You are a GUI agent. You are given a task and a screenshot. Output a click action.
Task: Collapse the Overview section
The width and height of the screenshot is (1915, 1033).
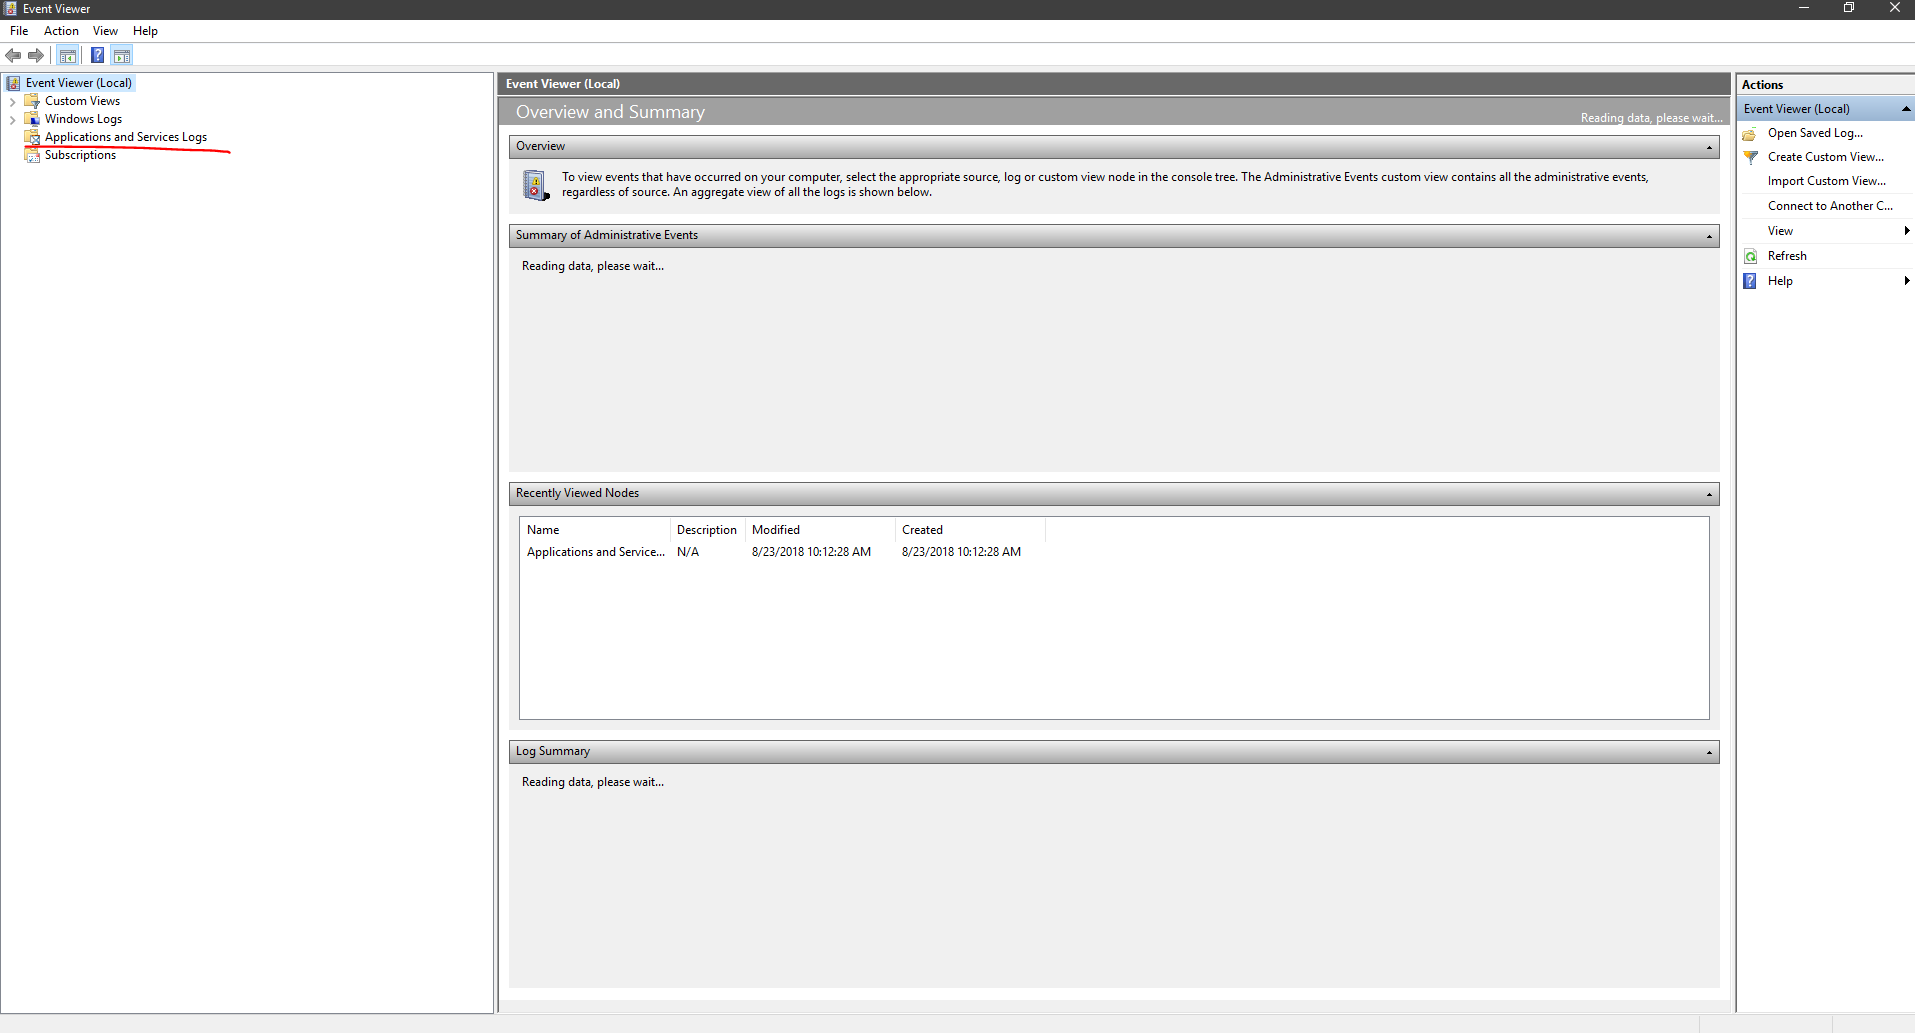1709,147
